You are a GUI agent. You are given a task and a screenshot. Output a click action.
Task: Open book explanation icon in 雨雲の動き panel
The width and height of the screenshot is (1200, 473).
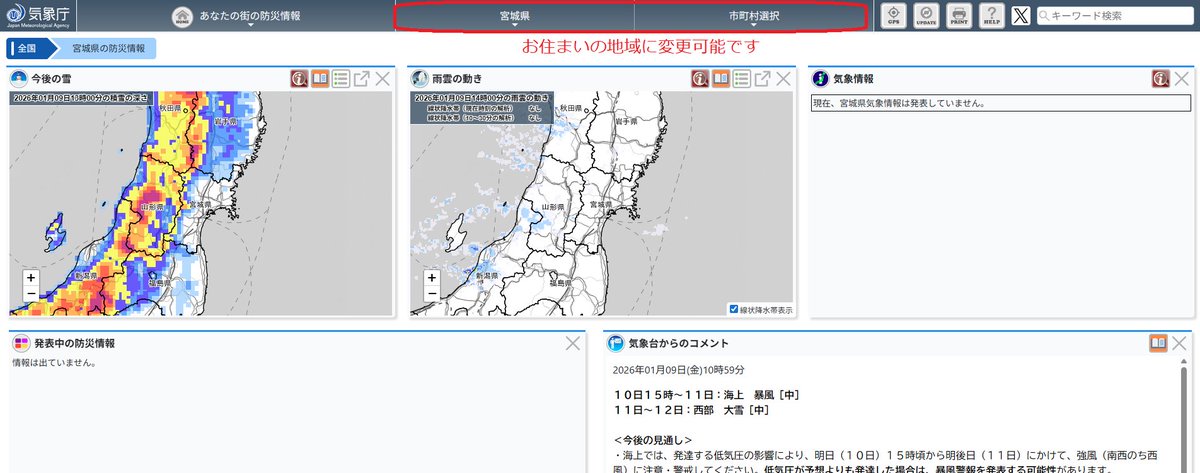tap(721, 78)
